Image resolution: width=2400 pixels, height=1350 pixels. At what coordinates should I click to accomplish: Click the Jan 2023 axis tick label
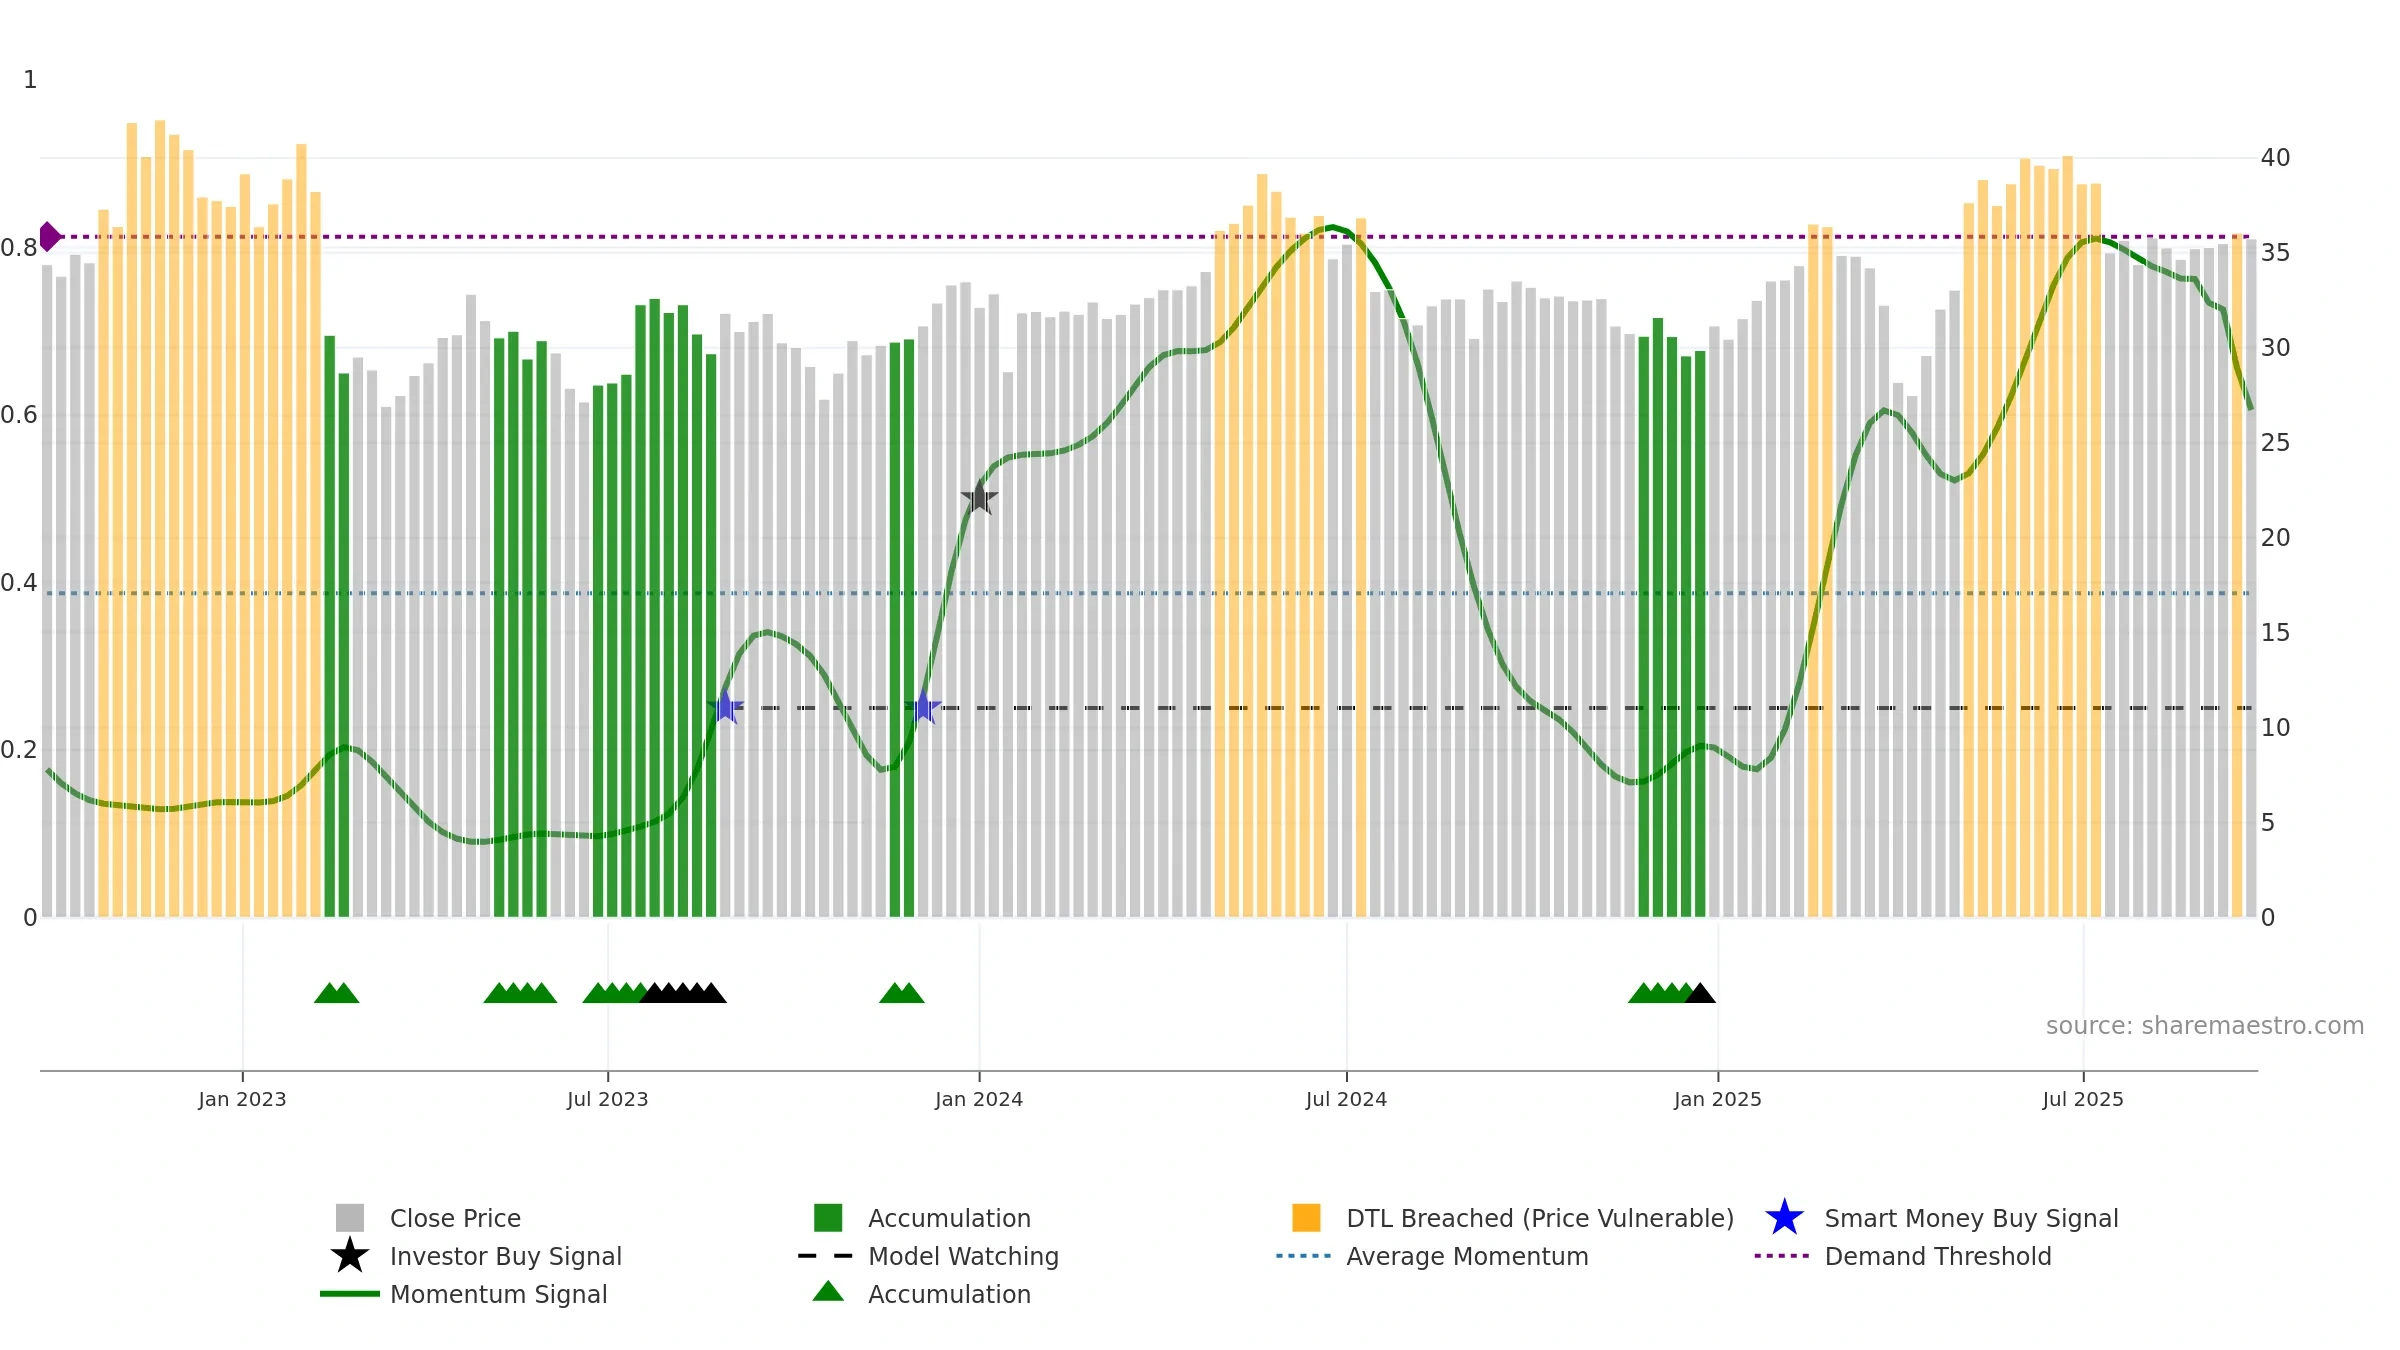[x=242, y=1099]
